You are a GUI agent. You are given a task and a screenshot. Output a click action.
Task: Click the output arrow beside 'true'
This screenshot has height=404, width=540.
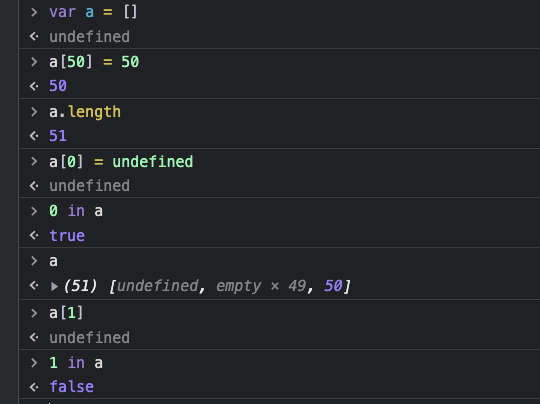click(x=34, y=236)
